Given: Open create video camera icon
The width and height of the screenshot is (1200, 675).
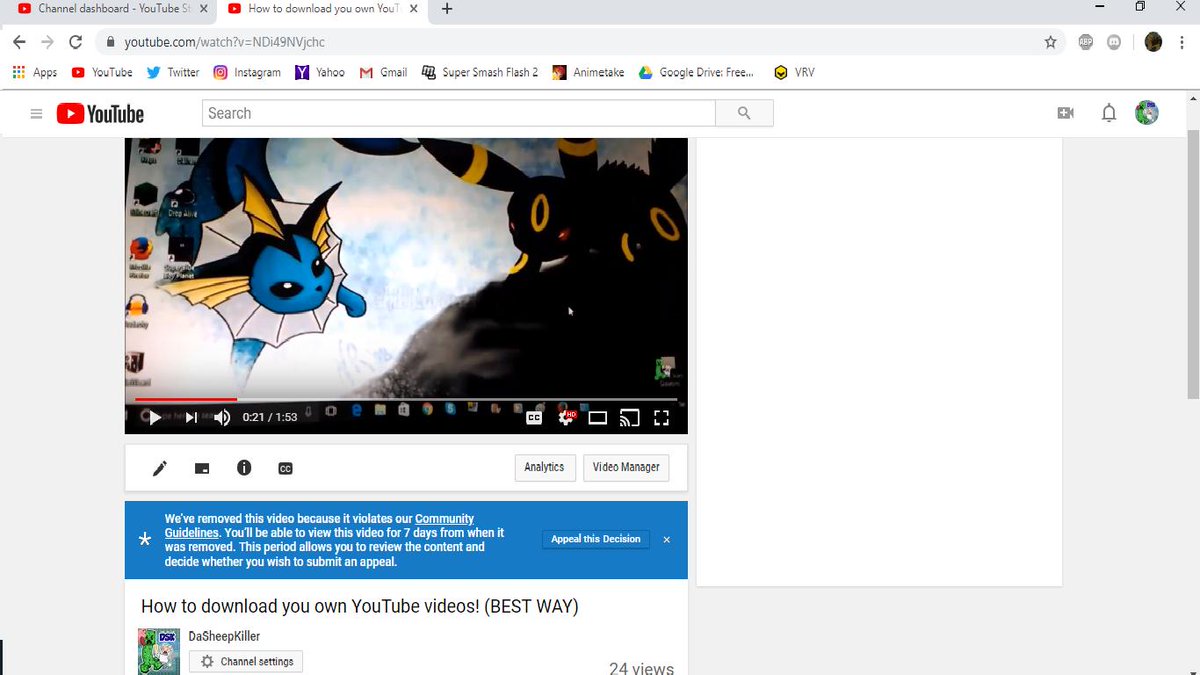Looking at the screenshot, I should (x=1065, y=113).
